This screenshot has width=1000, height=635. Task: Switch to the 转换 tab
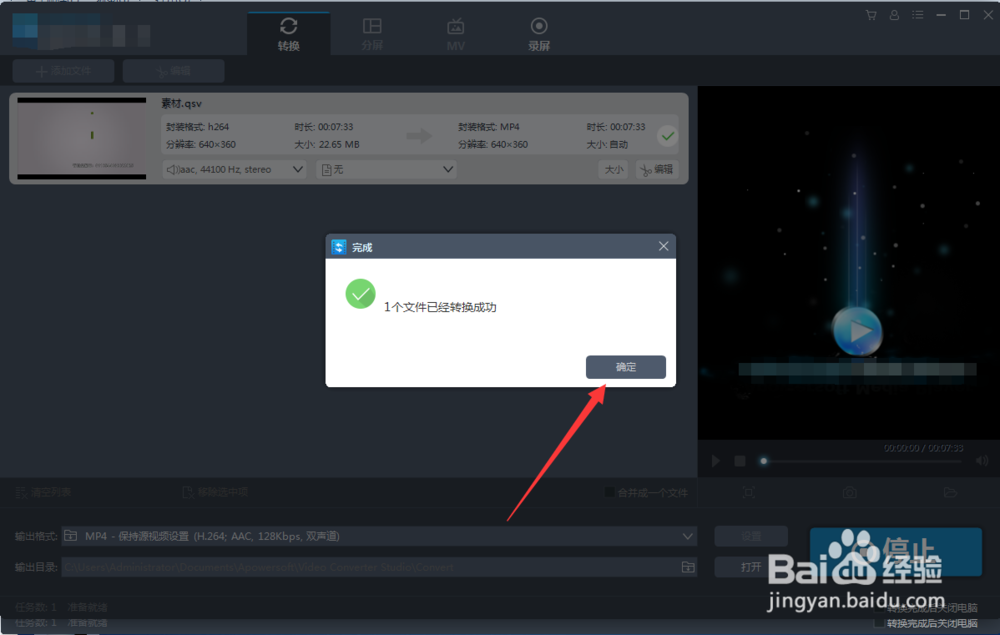click(288, 34)
